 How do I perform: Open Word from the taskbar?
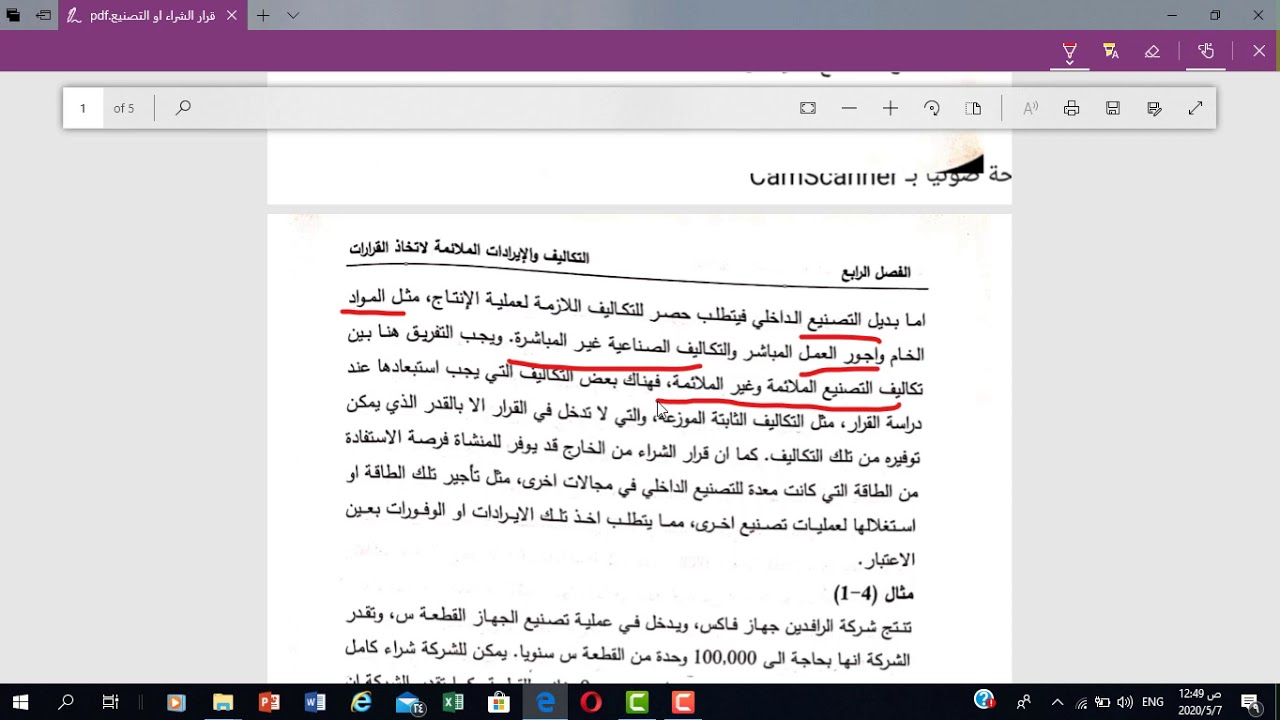click(315, 702)
